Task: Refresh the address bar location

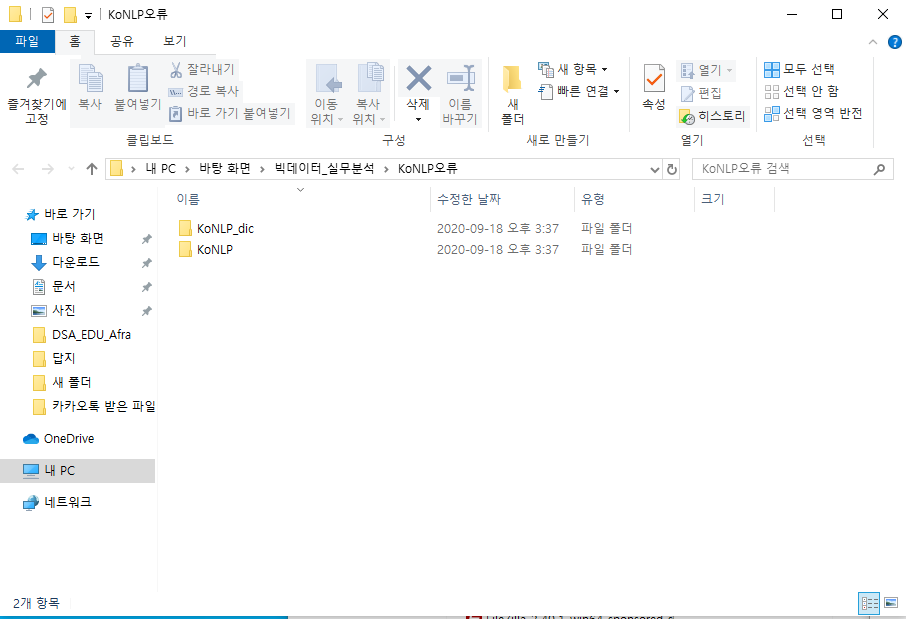Action: 671,169
